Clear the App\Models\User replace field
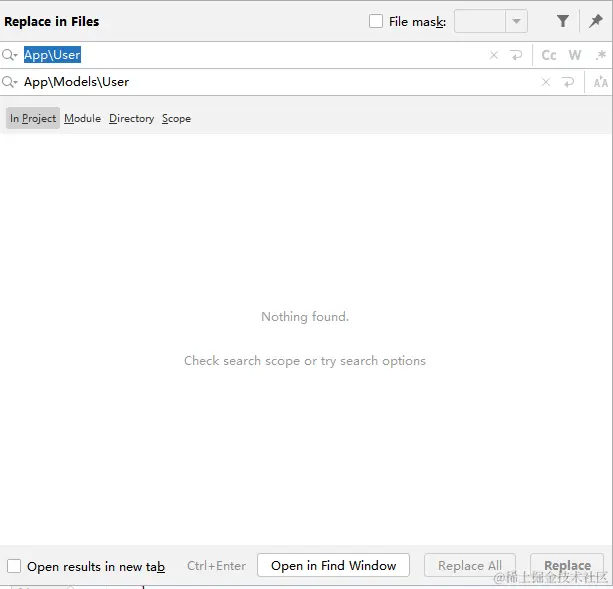This screenshot has height=589, width=613. [546, 82]
